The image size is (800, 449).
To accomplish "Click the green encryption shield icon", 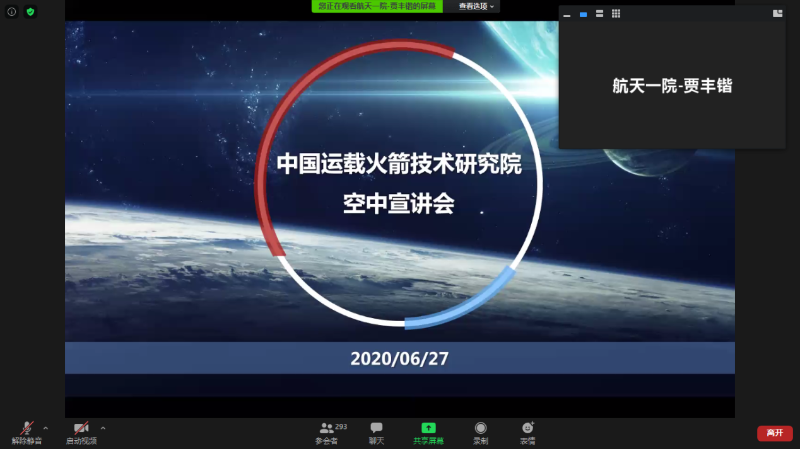I will coord(31,12).
